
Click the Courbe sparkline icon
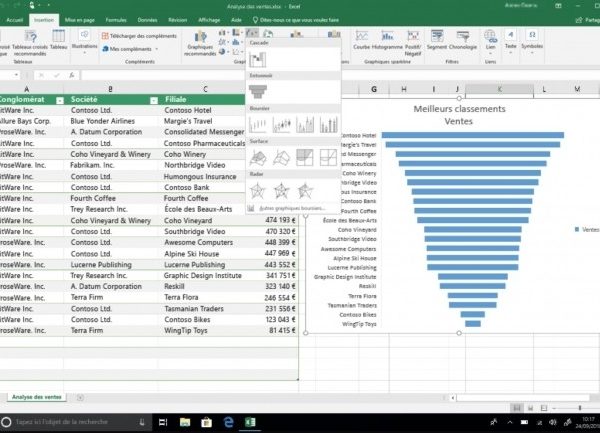tap(362, 40)
